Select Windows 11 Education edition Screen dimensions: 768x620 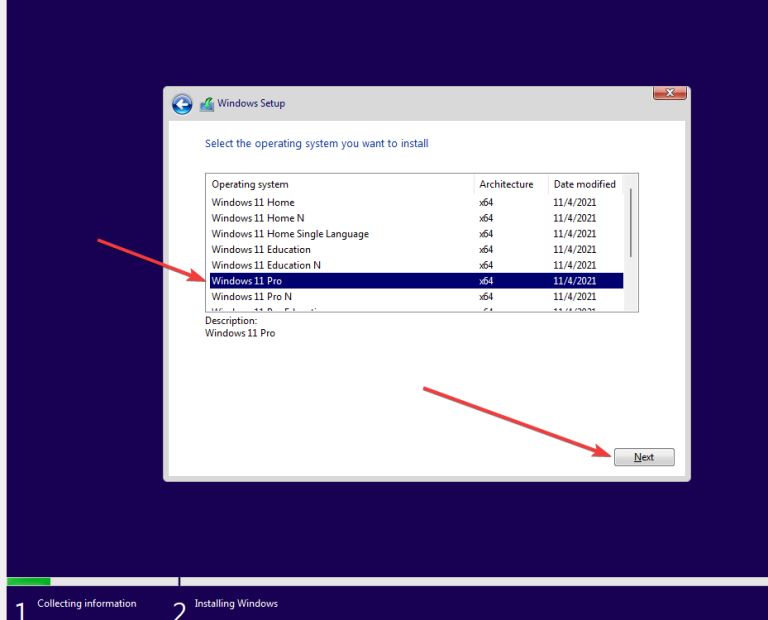(x=416, y=249)
